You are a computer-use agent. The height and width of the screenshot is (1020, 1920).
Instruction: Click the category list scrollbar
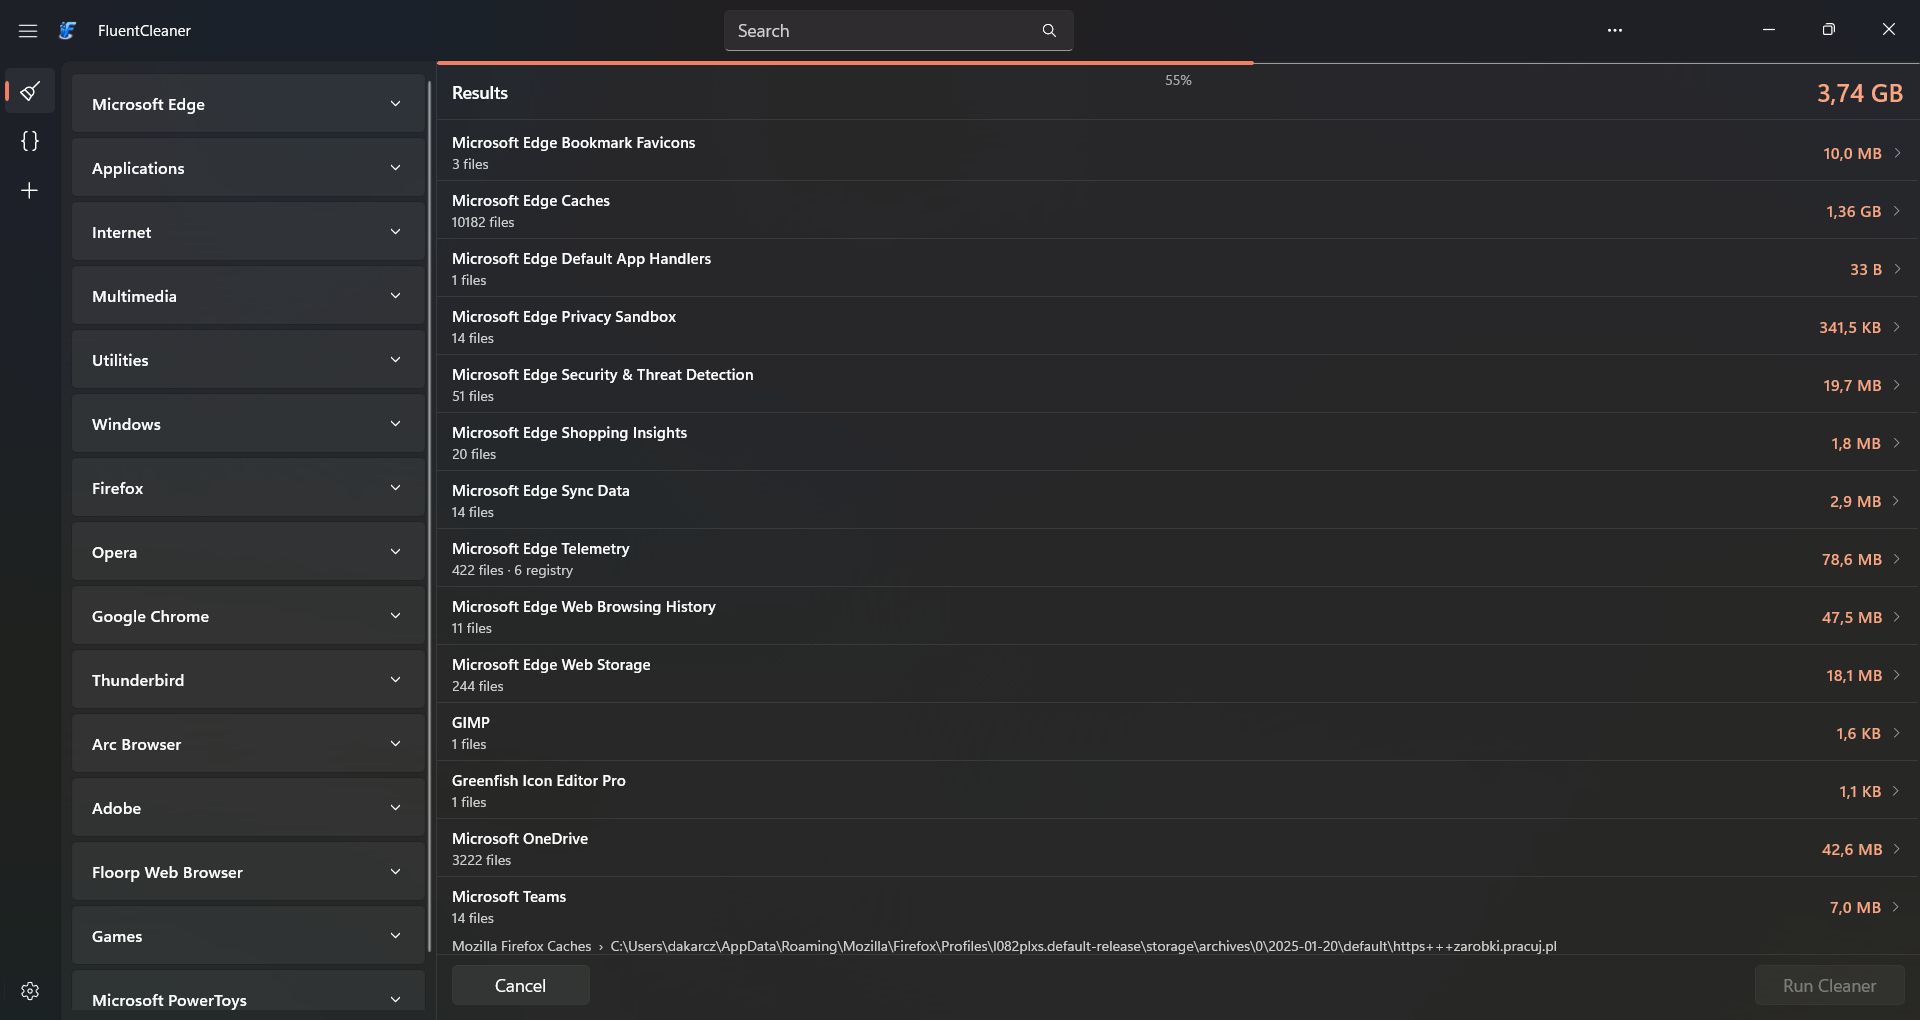pyautogui.click(x=430, y=515)
